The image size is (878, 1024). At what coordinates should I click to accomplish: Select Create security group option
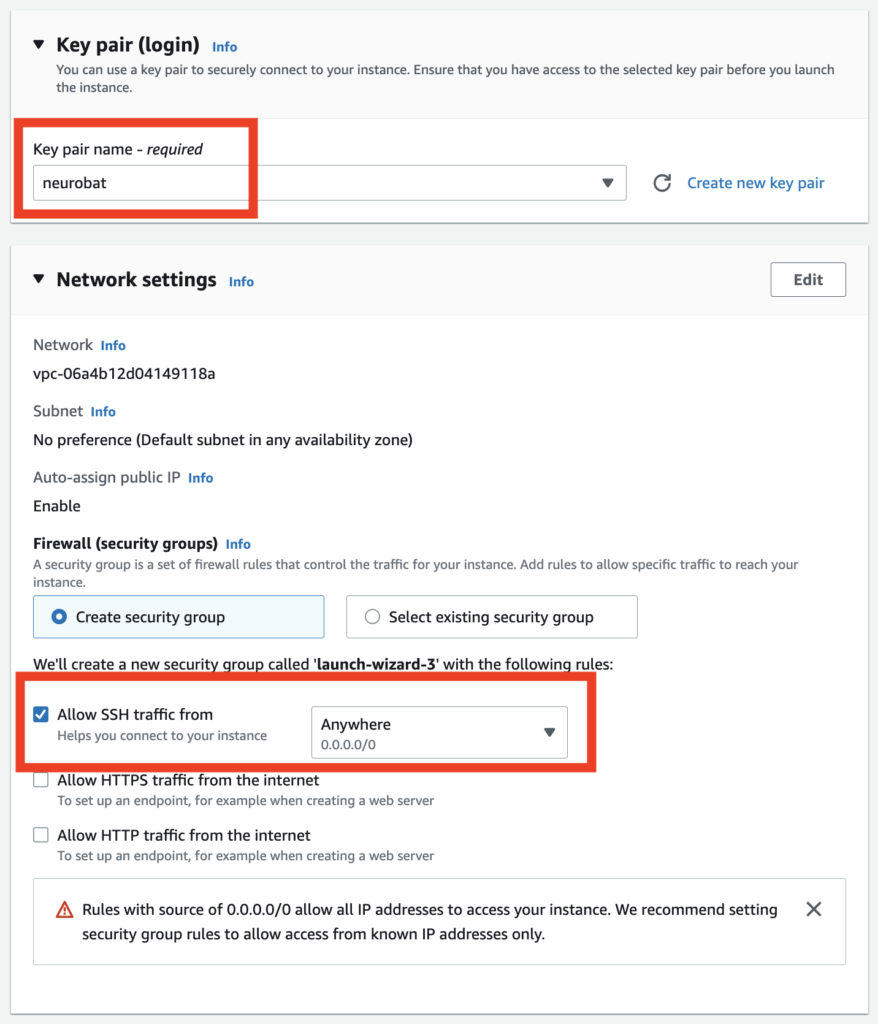click(59, 617)
